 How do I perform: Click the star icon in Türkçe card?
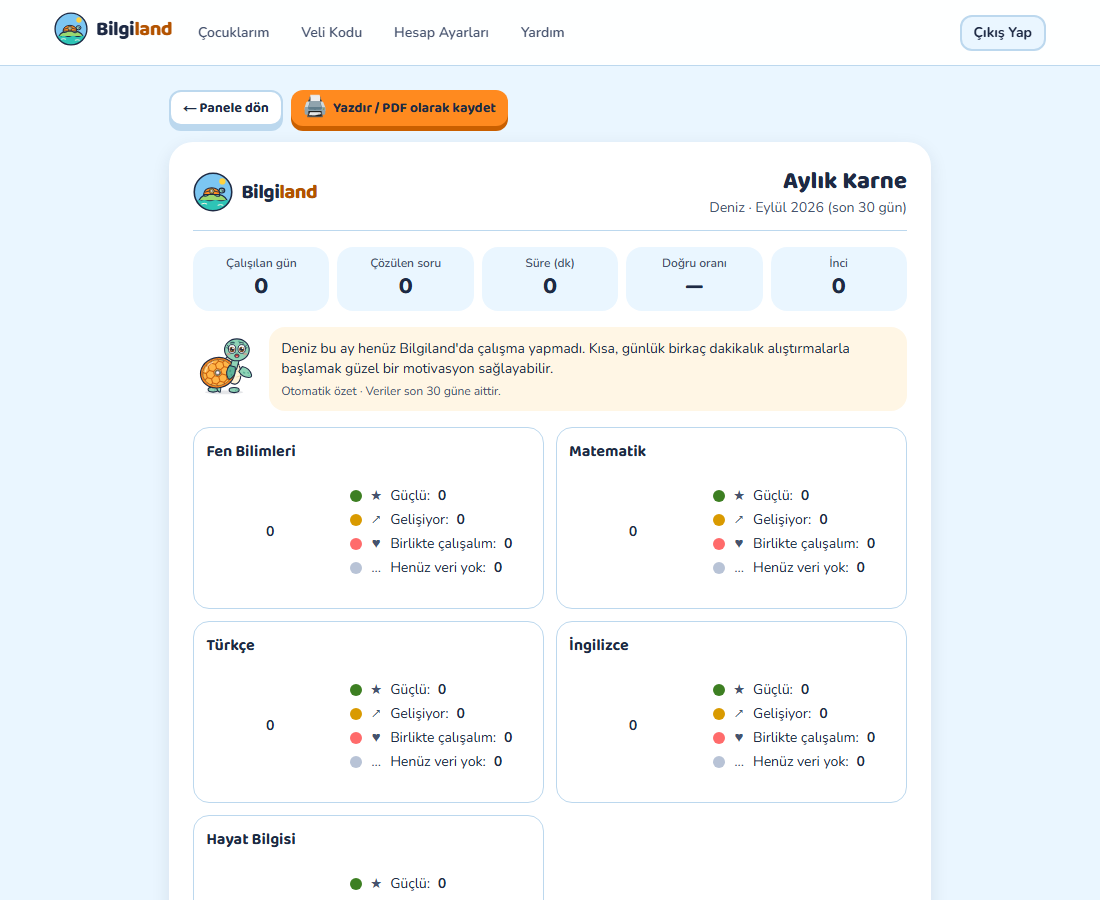point(376,690)
